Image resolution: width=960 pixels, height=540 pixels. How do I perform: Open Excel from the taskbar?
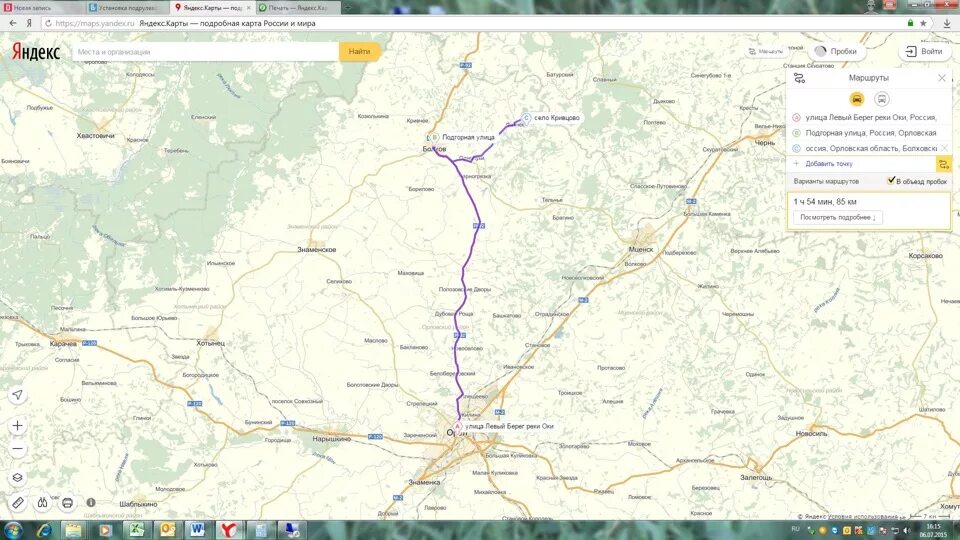click(x=135, y=530)
